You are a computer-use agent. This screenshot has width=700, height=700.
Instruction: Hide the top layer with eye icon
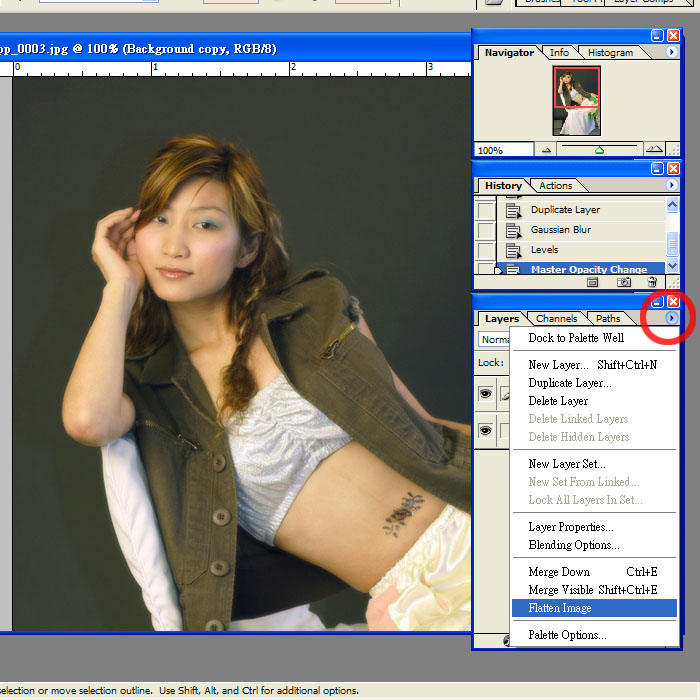click(x=485, y=394)
